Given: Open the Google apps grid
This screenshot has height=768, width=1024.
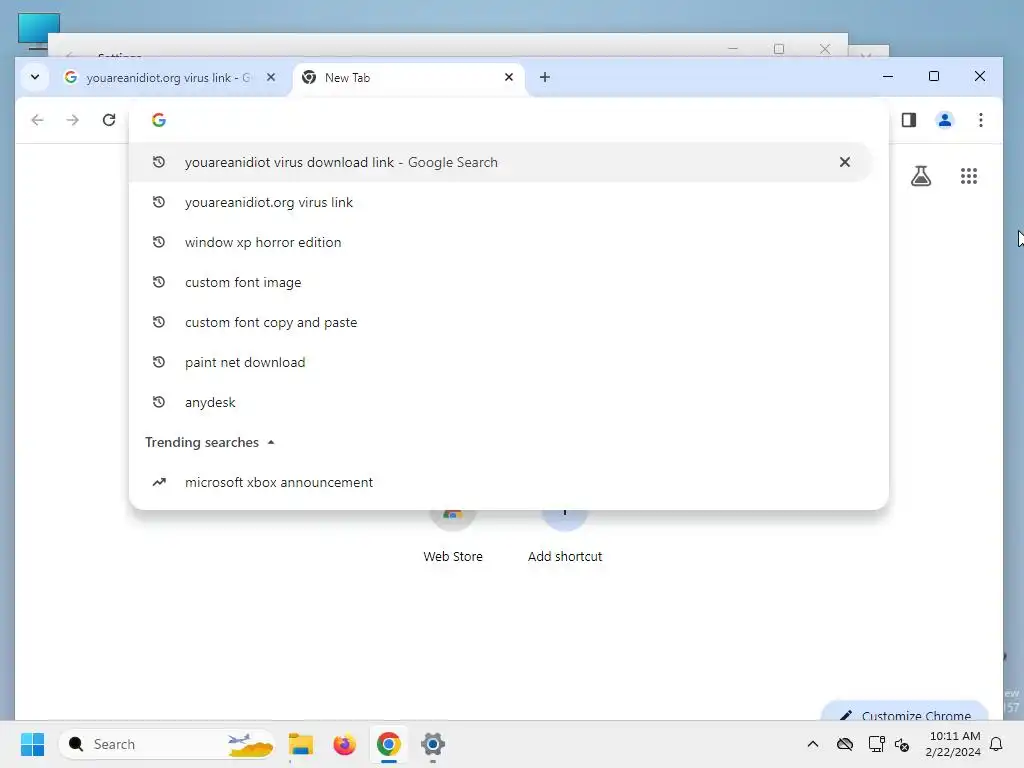Looking at the screenshot, I should click(x=968, y=176).
